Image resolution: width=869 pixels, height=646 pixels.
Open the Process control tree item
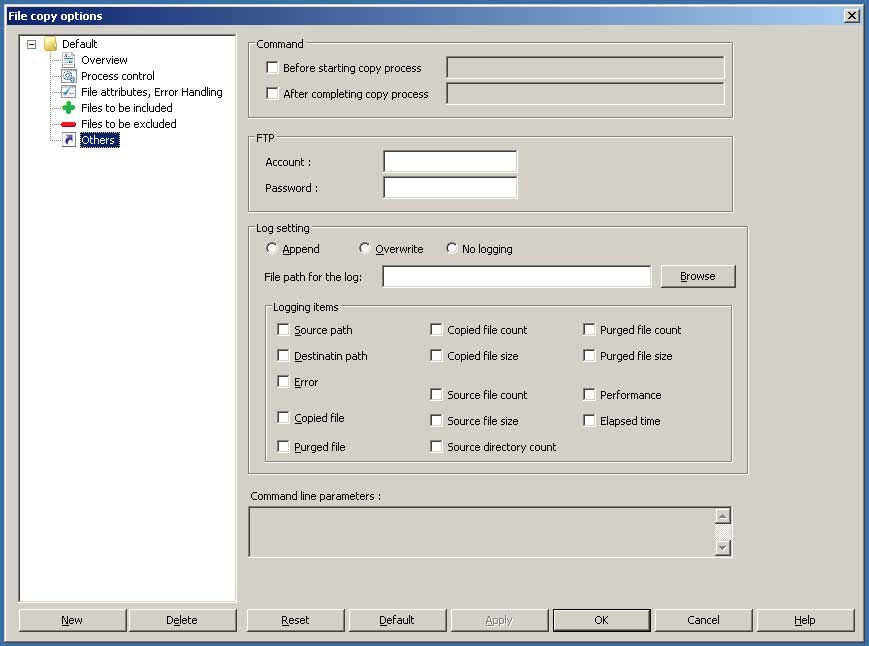(117, 76)
